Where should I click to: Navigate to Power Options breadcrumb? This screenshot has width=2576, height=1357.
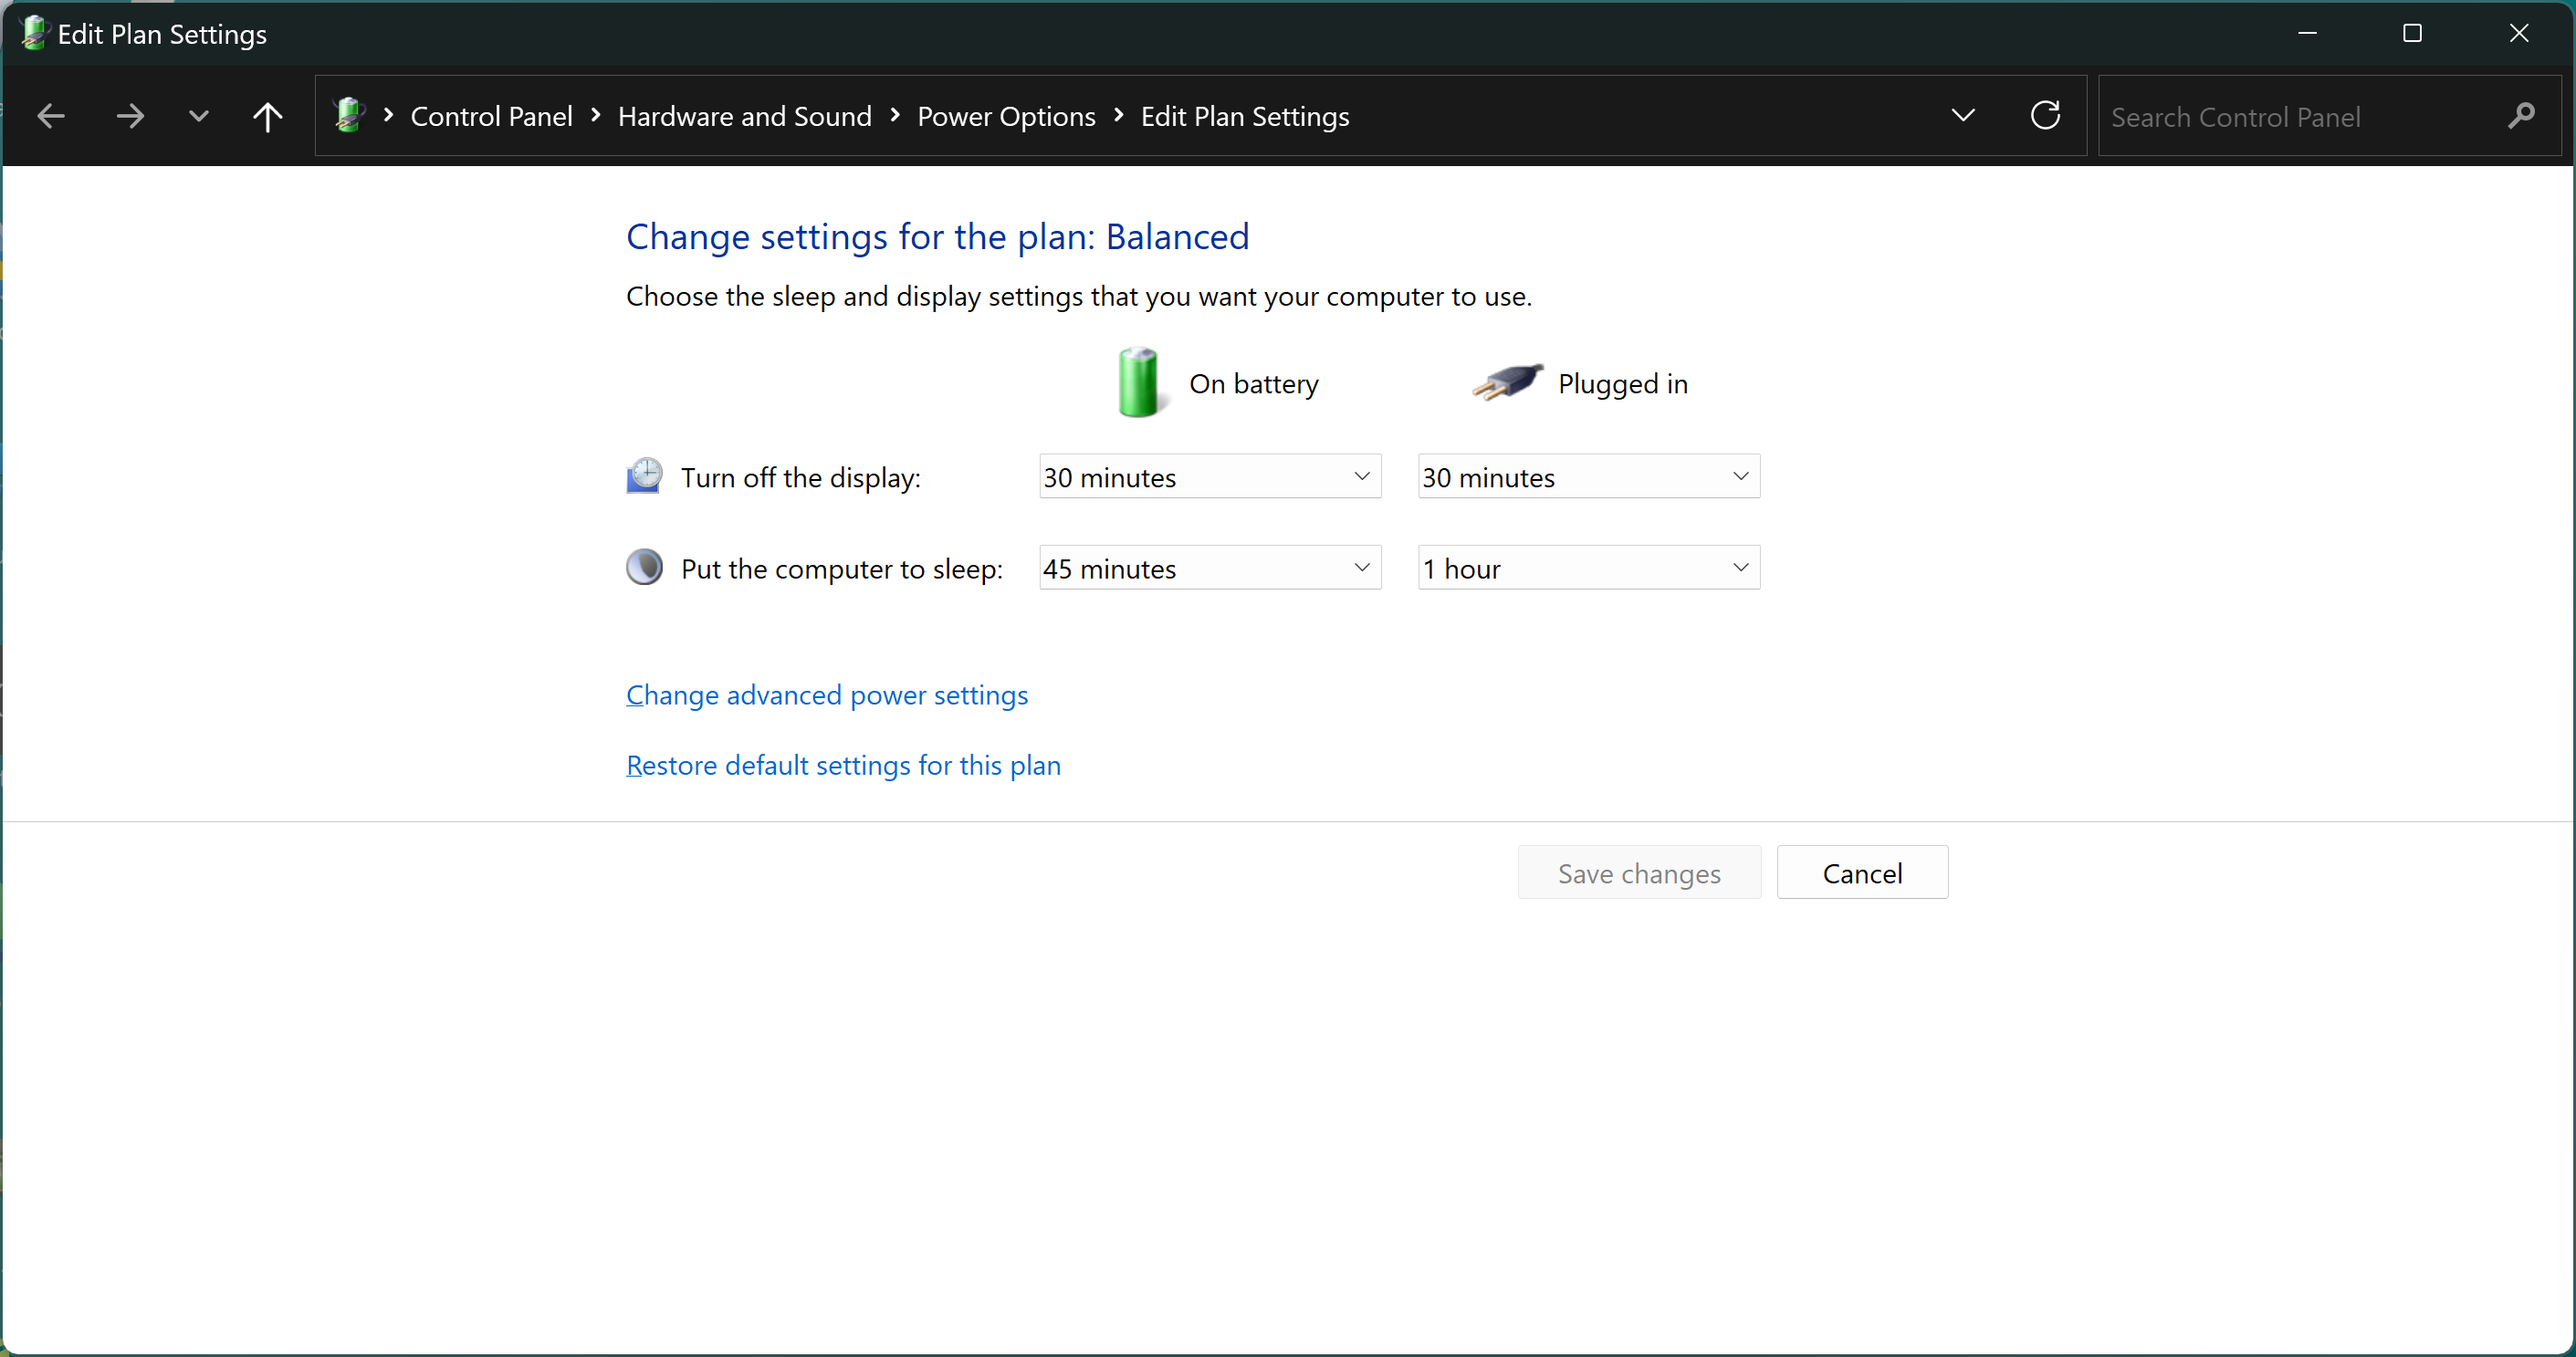[1007, 116]
